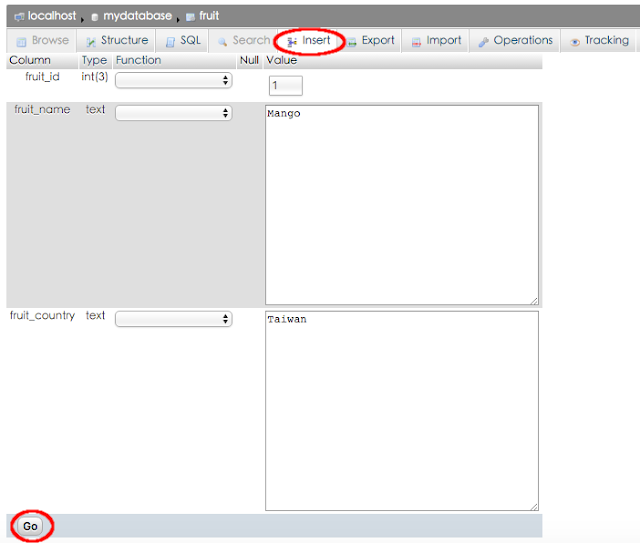Click the localhost server icon in breadcrumb
Screen dimensions: 640x543
point(20,17)
